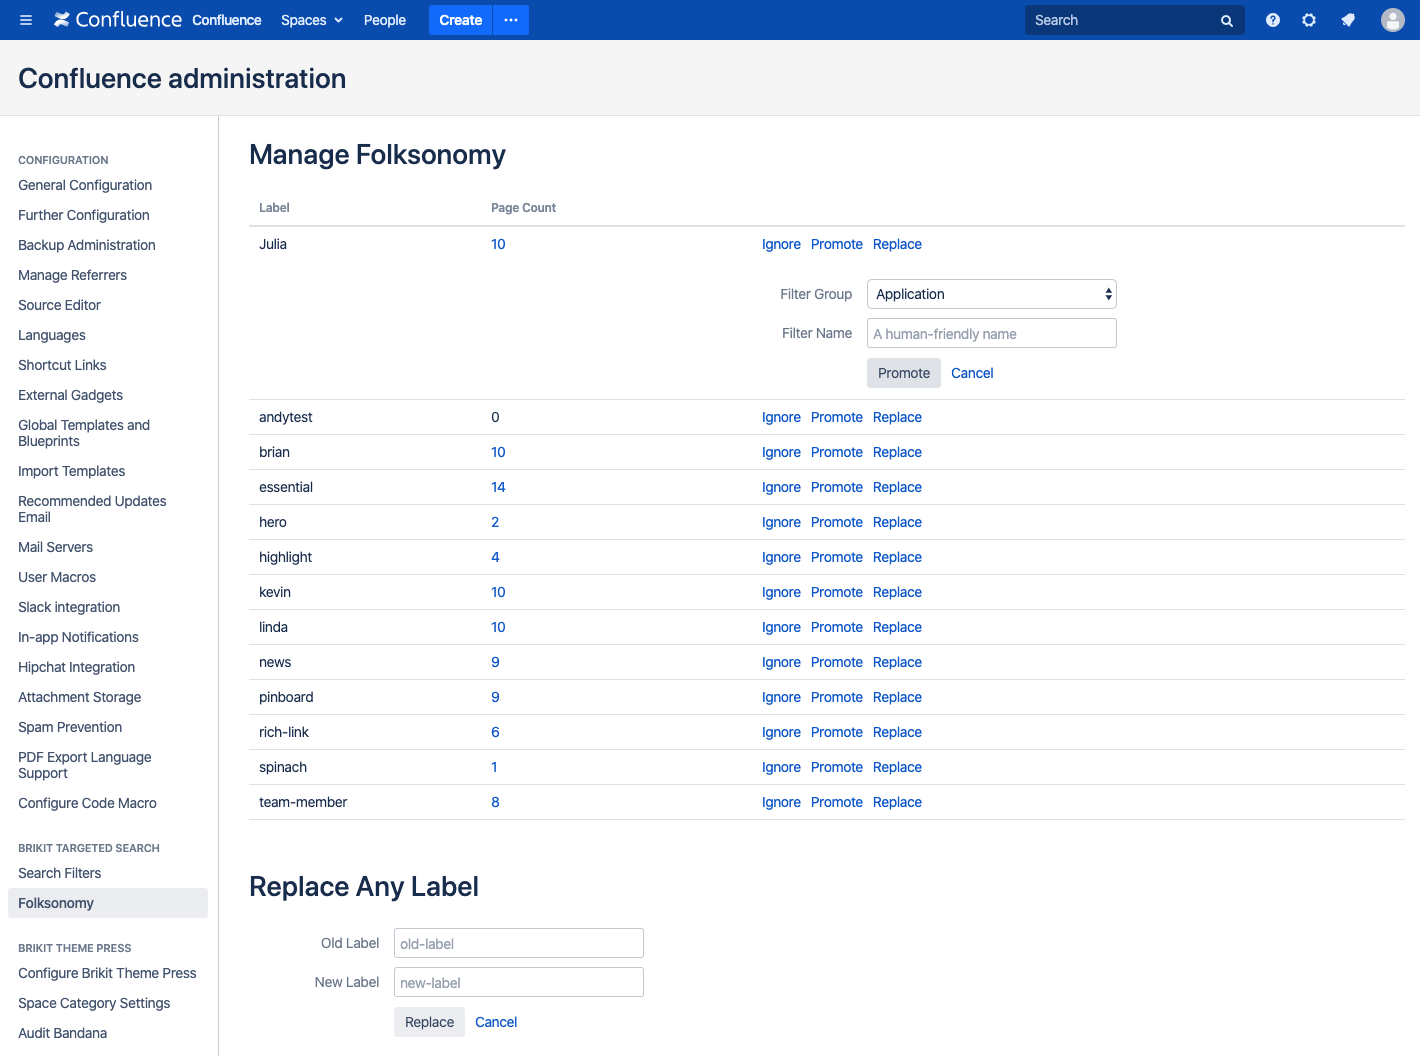Open Spam Prevention in sidebar
Image resolution: width=1420 pixels, height=1056 pixels.
pyautogui.click(x=70, y=727)
